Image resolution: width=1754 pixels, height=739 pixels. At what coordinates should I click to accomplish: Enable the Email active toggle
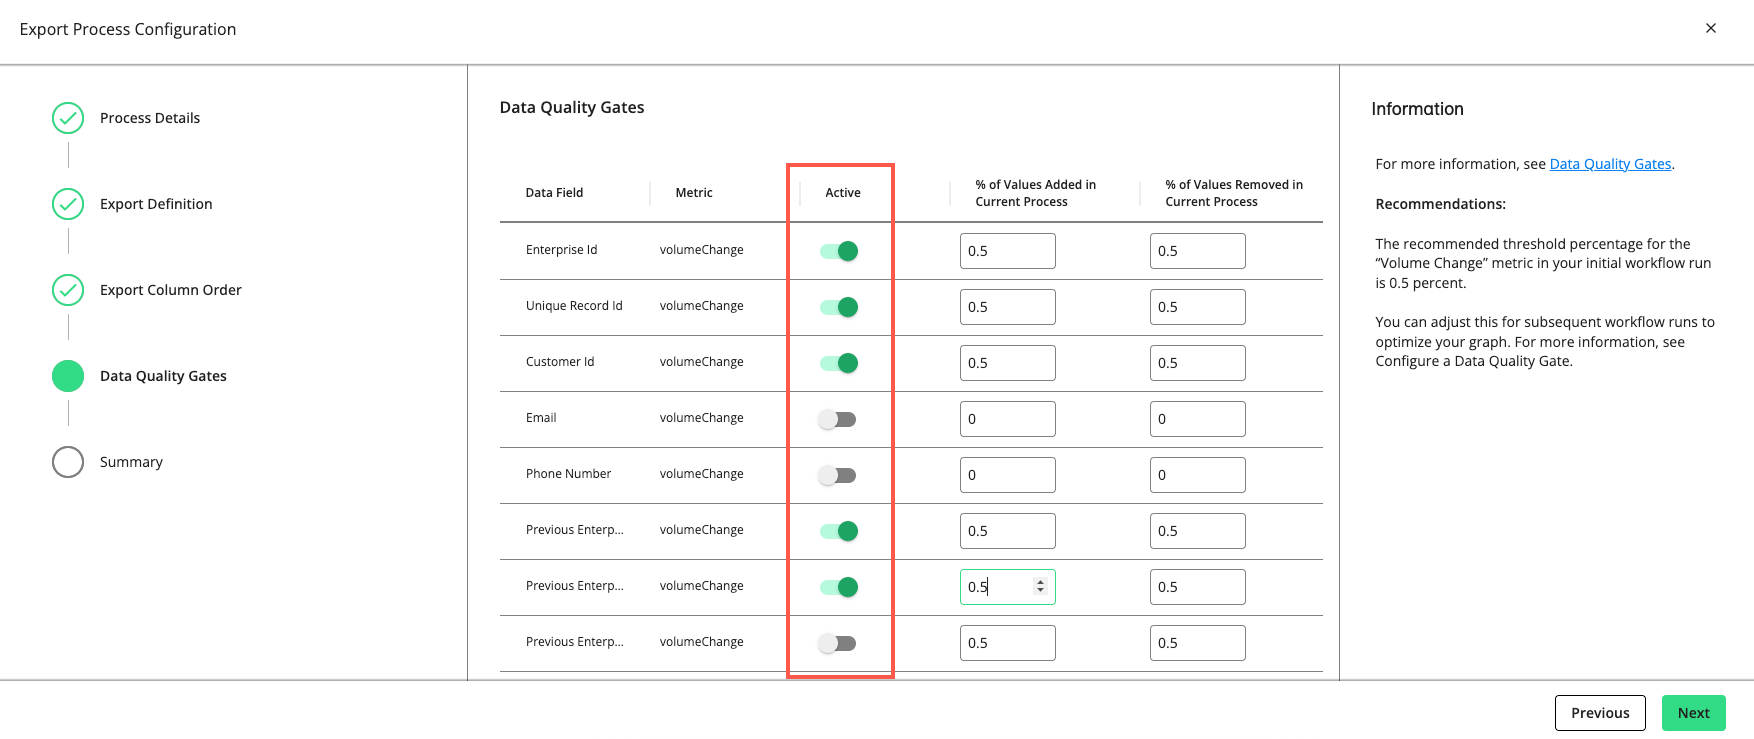pos(837,419)
